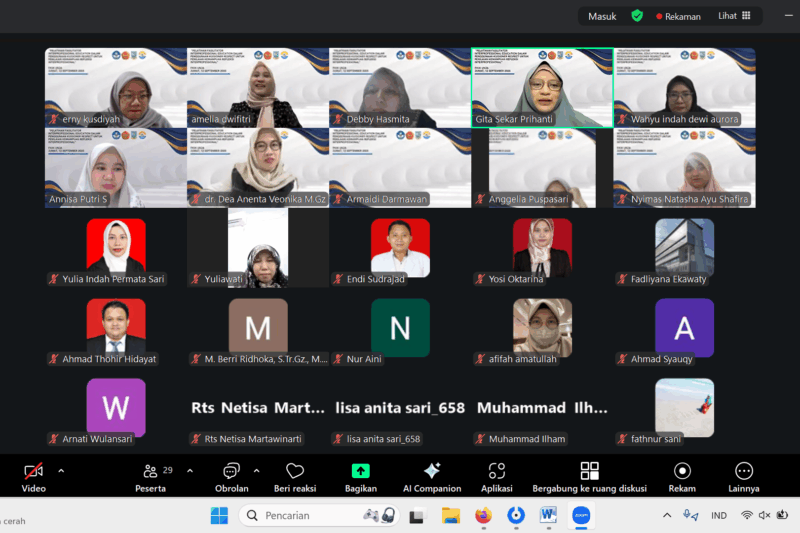Start recording with Rekam button

(682, 477)
